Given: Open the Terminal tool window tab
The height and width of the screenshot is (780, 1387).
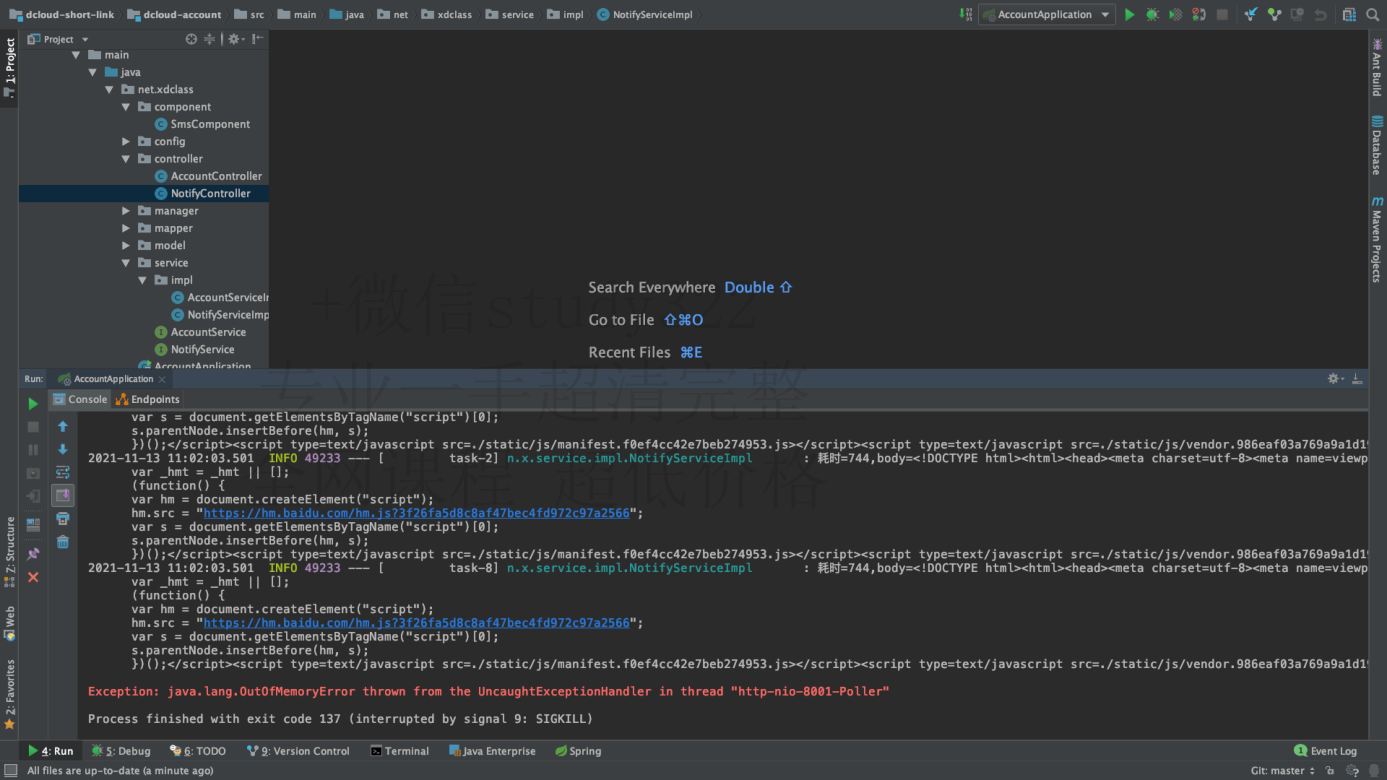Looking at the screenshot, I should 399,751.
